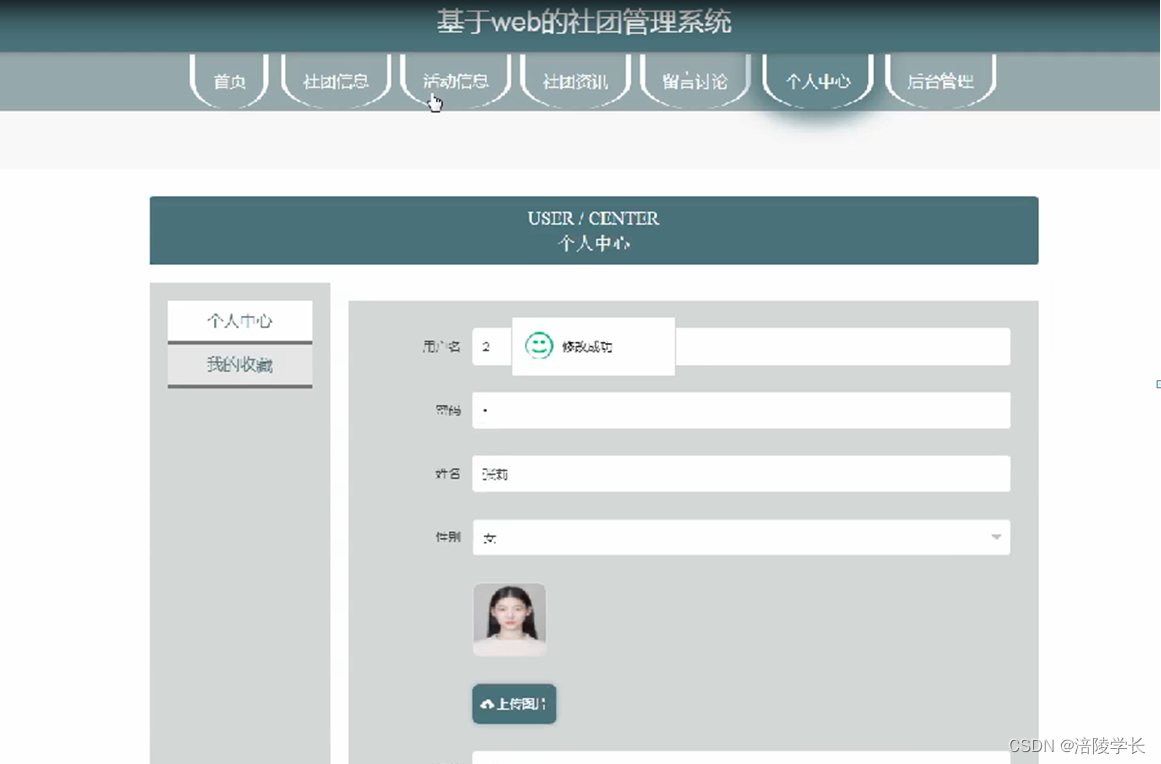Go to 留言讨论 discussion board

tap(694, 80)
